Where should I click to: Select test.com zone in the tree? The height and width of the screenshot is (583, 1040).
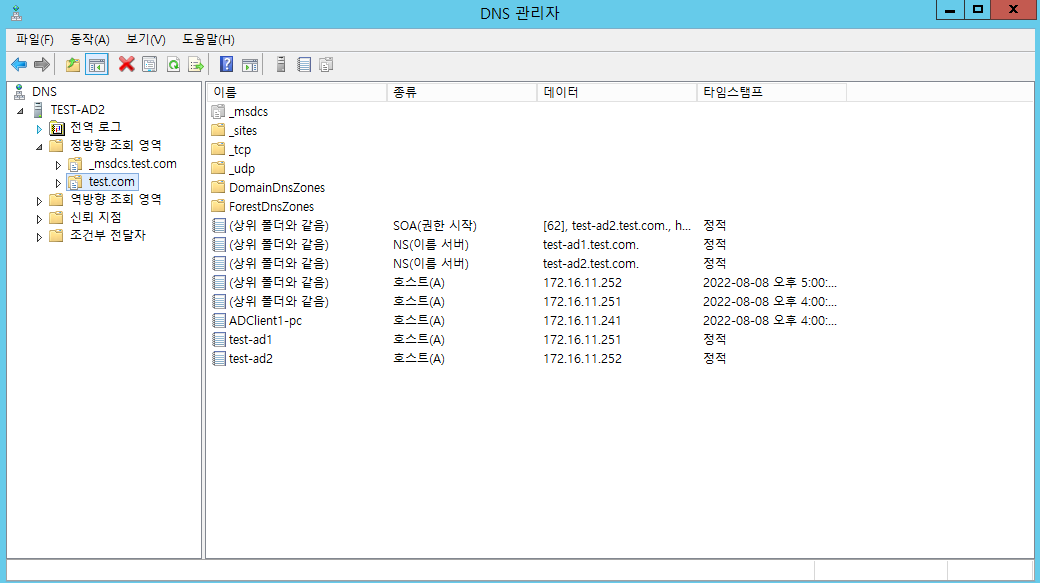coord(111,182)
